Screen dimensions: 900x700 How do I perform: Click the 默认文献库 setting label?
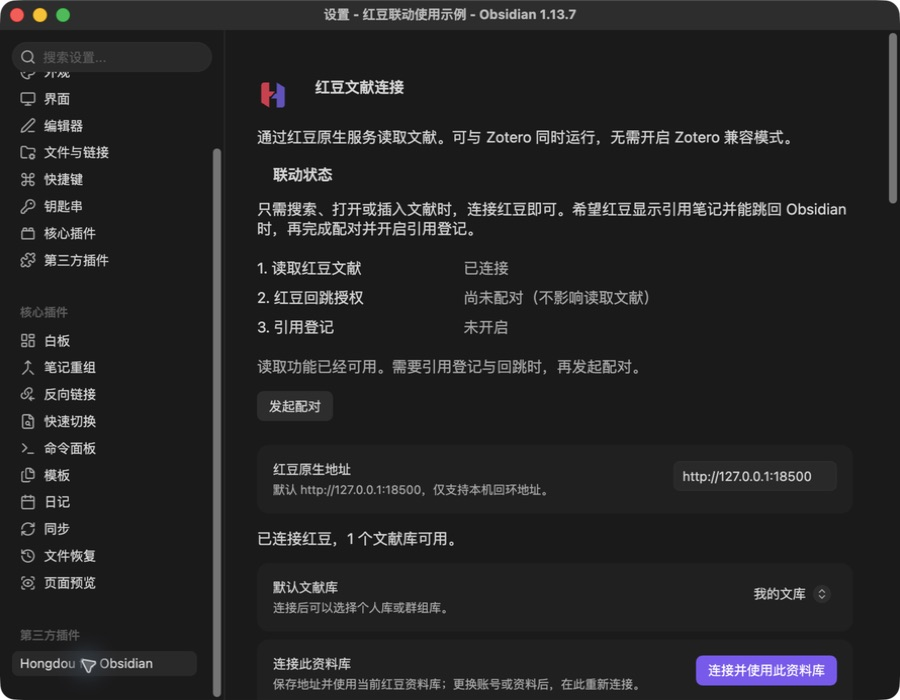click(305, 587)
